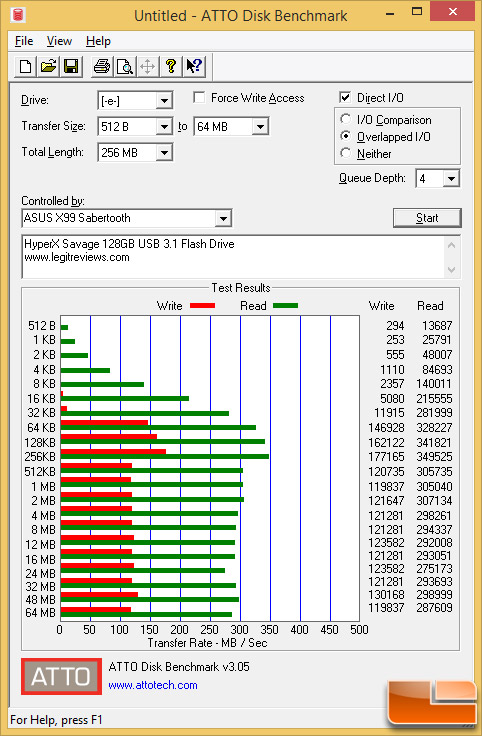Click the 2 MB read value 307134
The image size is (482, 736).
[434, 501]
